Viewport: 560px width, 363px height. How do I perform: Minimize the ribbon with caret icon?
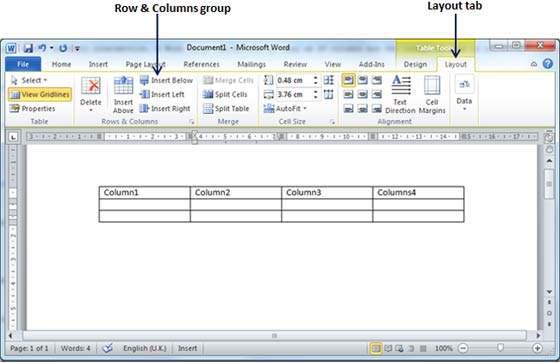(x=534, y=64)
